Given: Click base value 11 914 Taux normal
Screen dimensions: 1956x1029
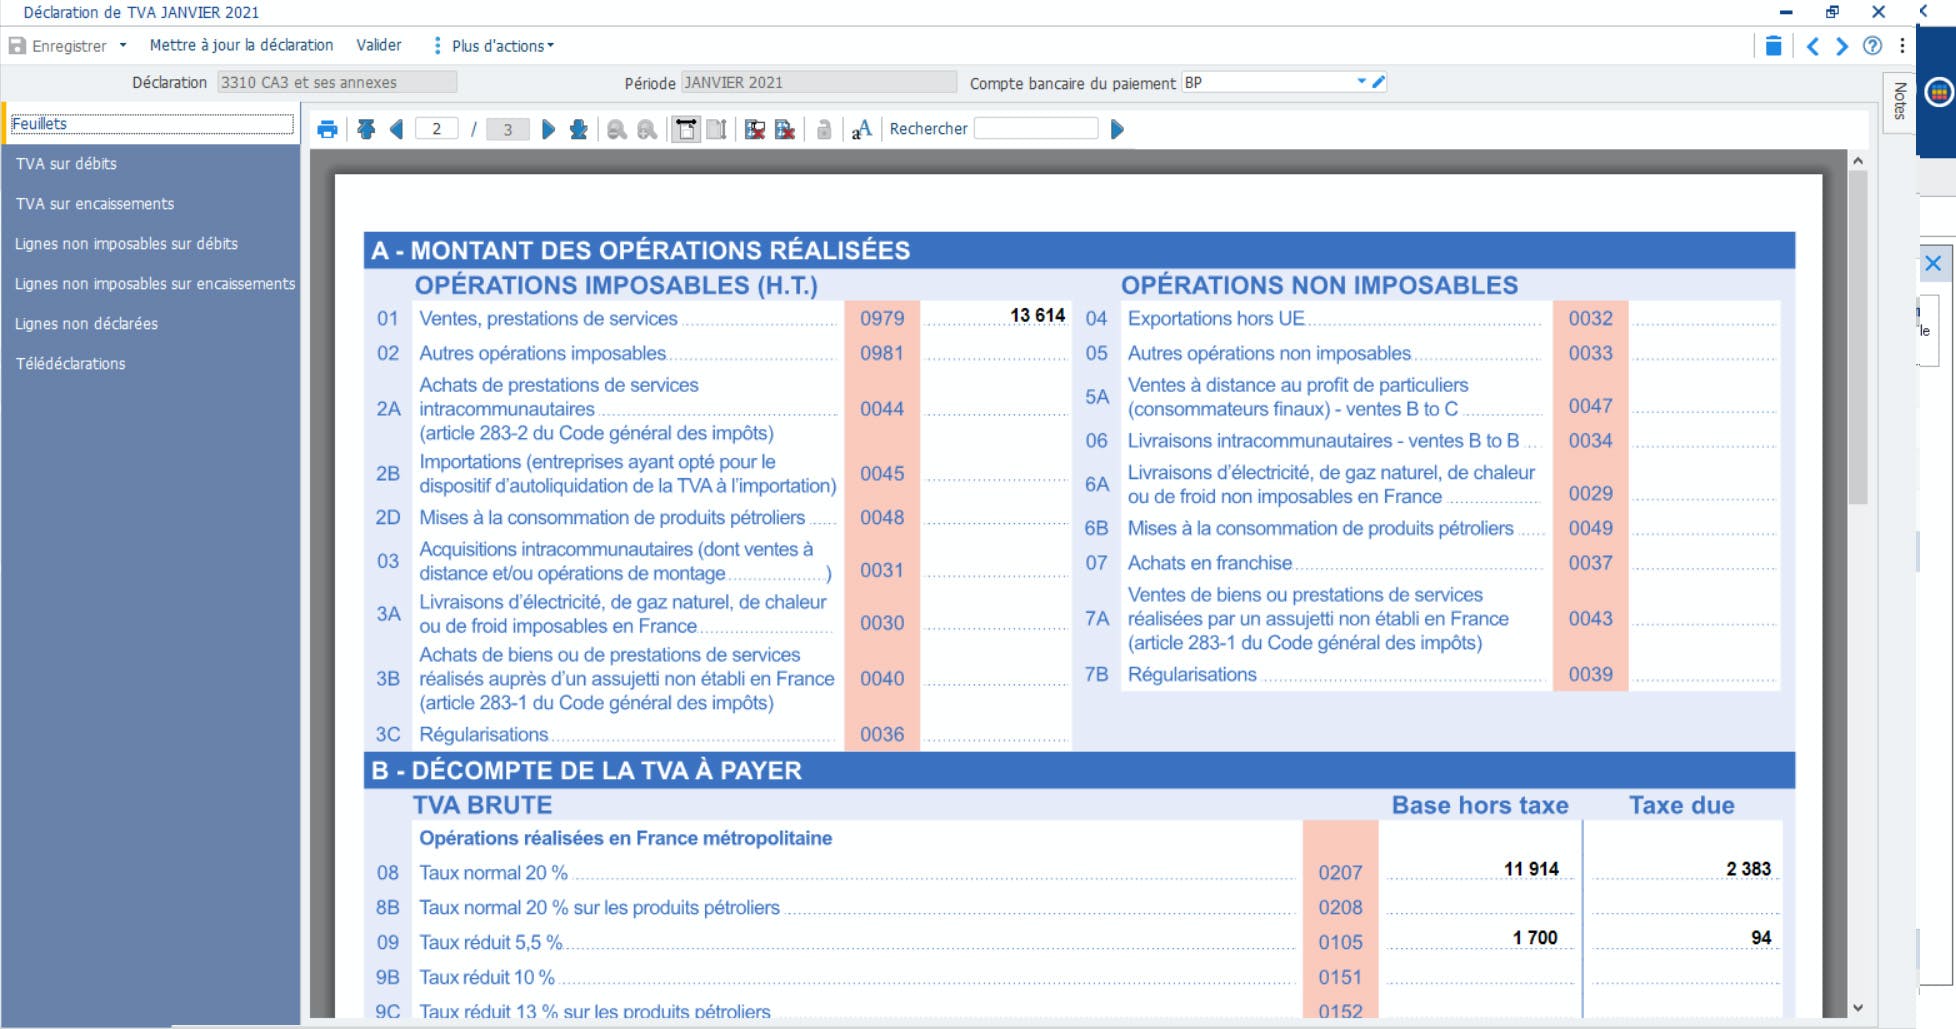Looking at the screenshot, I should coord(1531,869).
